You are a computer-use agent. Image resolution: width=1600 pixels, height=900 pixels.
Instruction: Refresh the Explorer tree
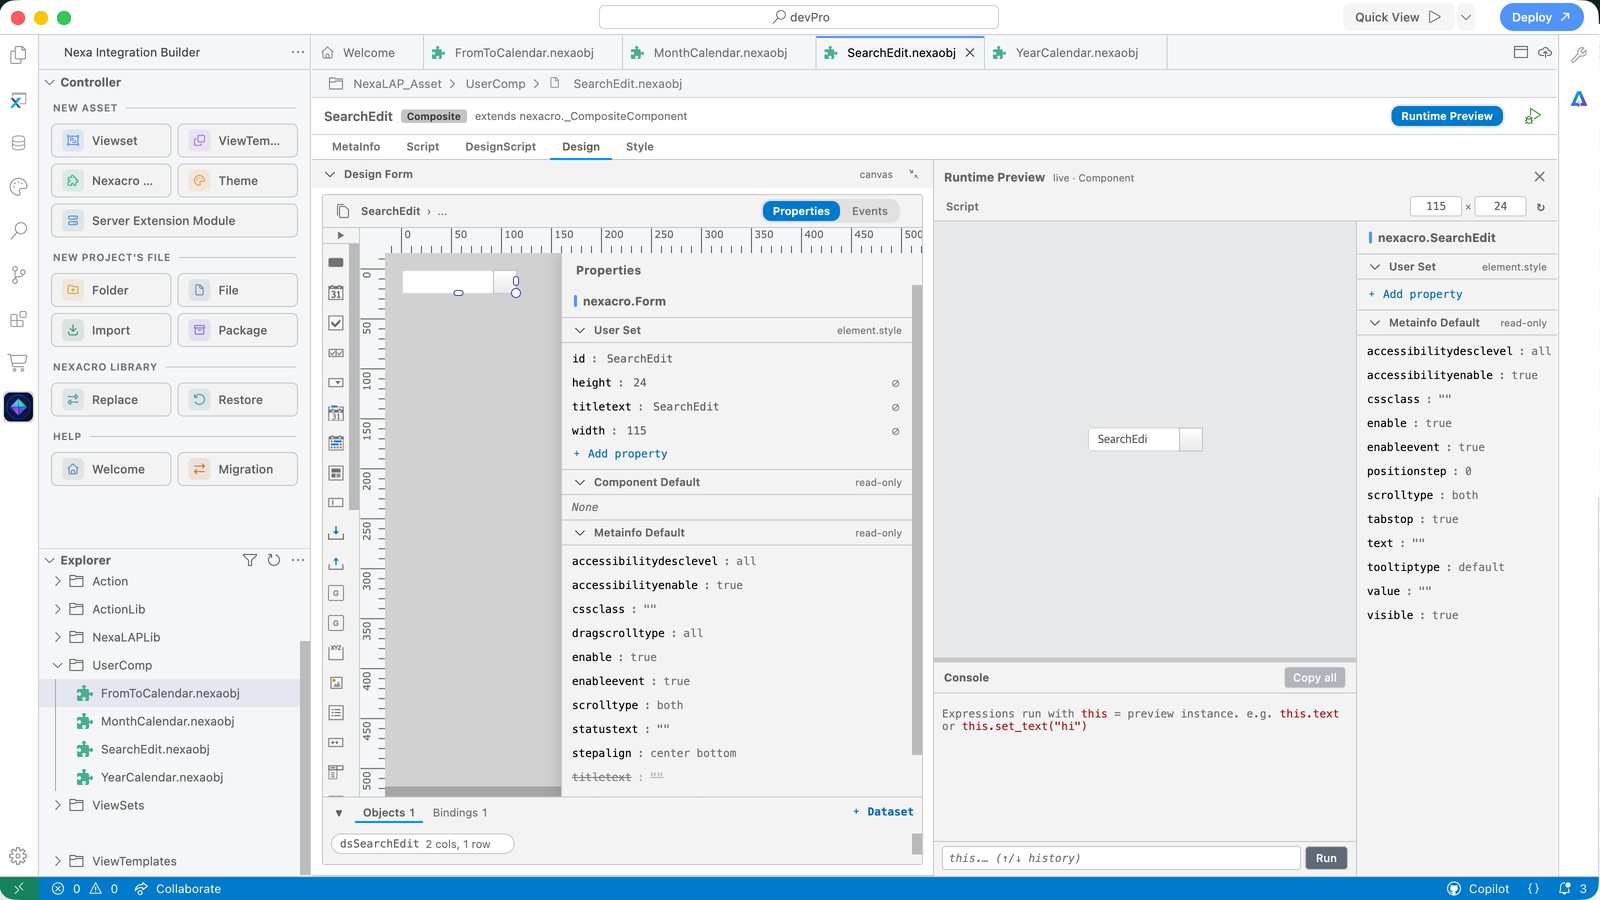tap(274, 560)
